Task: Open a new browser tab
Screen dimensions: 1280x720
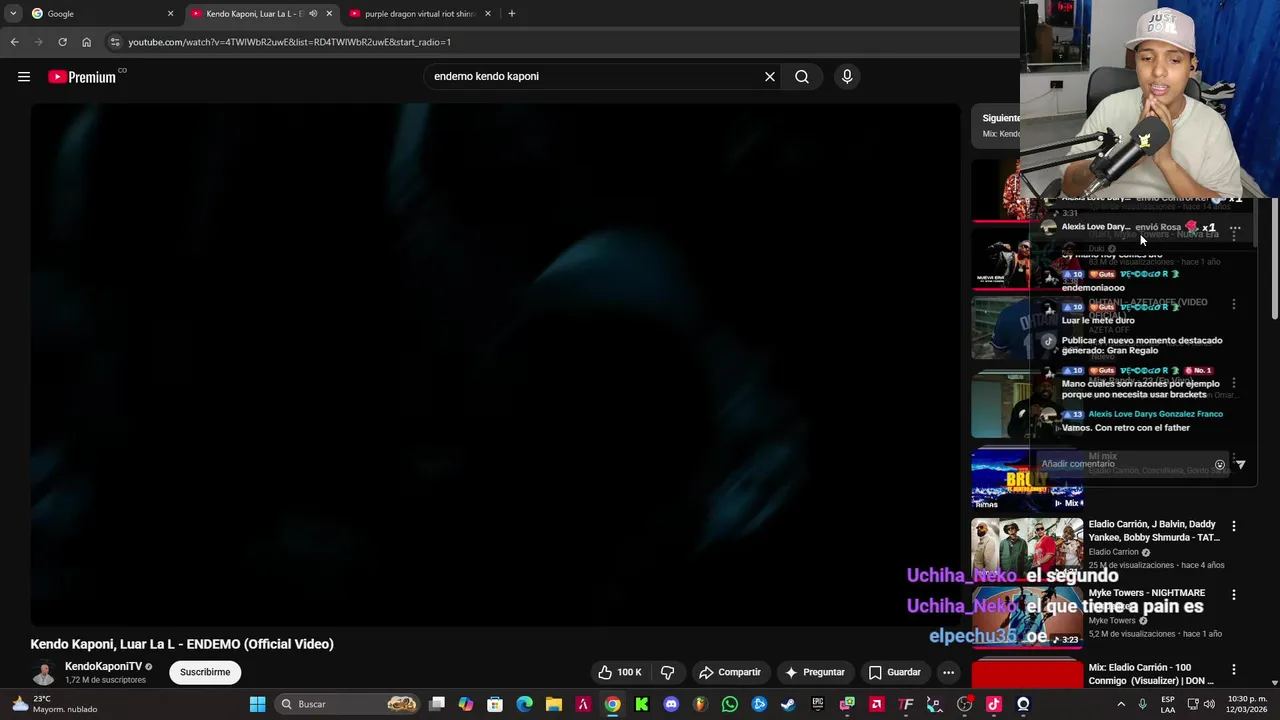Action: point(512,14)
